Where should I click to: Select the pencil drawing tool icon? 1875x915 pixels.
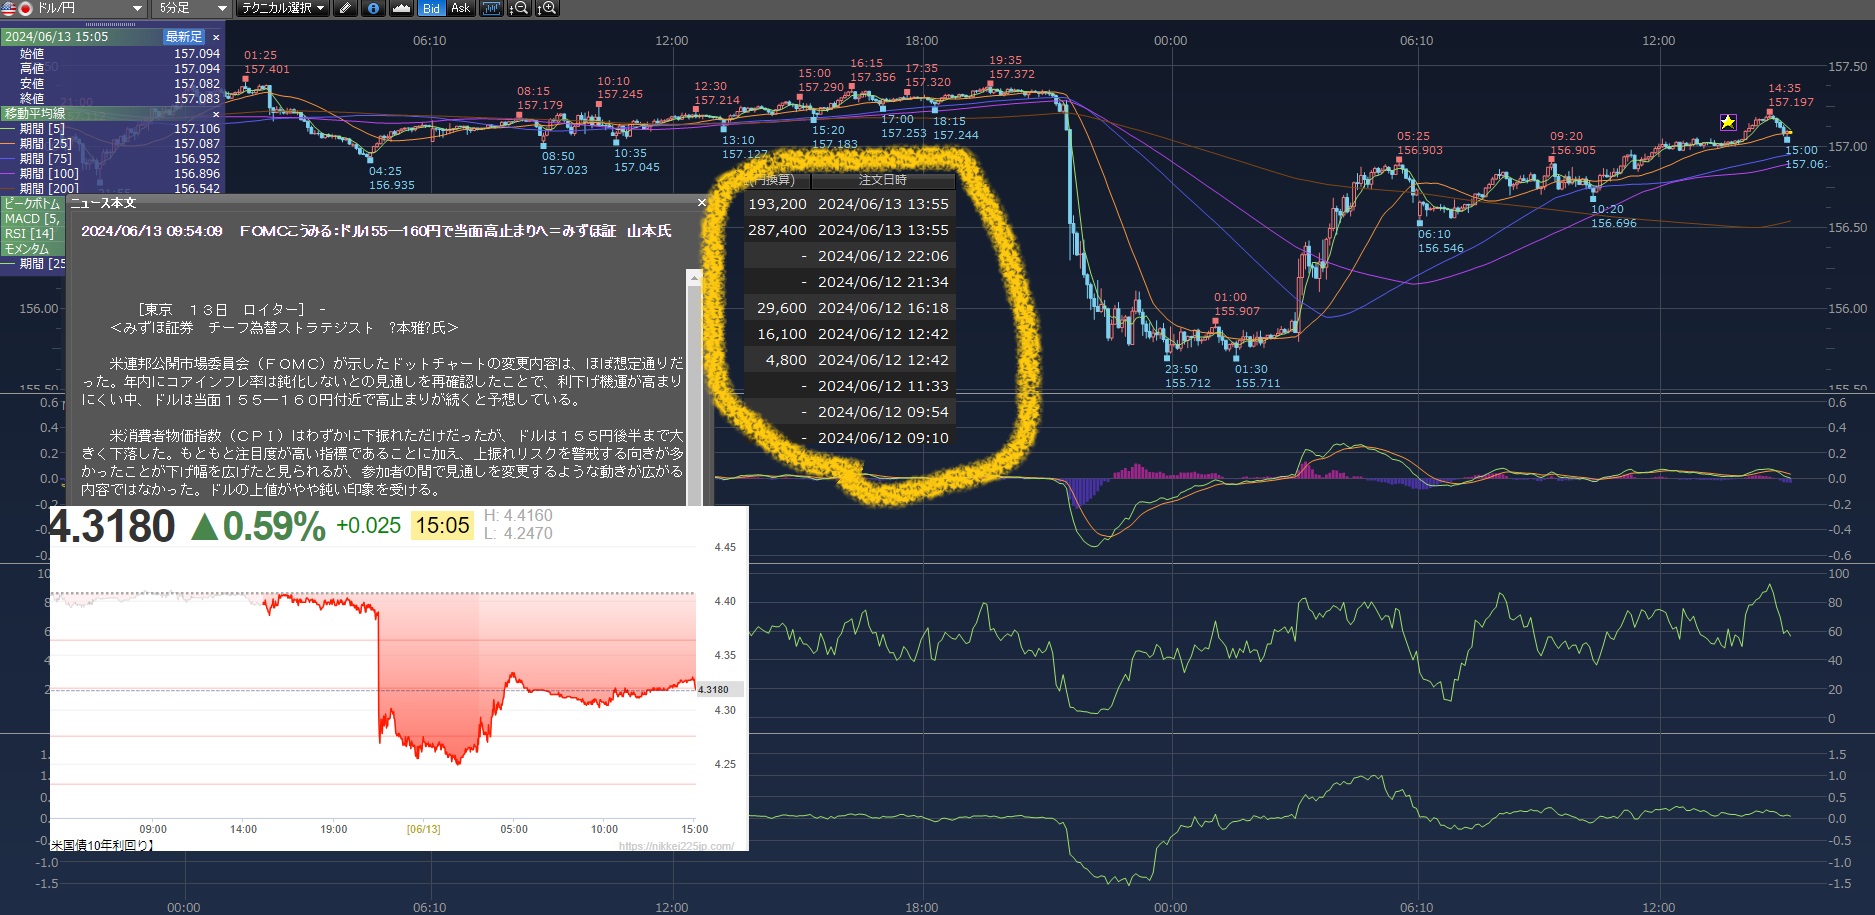345,8
